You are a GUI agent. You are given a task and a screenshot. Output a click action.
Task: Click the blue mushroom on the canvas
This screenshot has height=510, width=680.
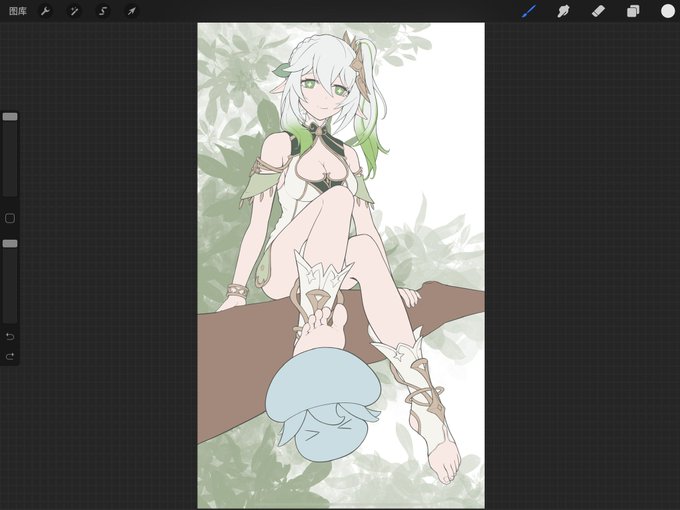(323, 403)
